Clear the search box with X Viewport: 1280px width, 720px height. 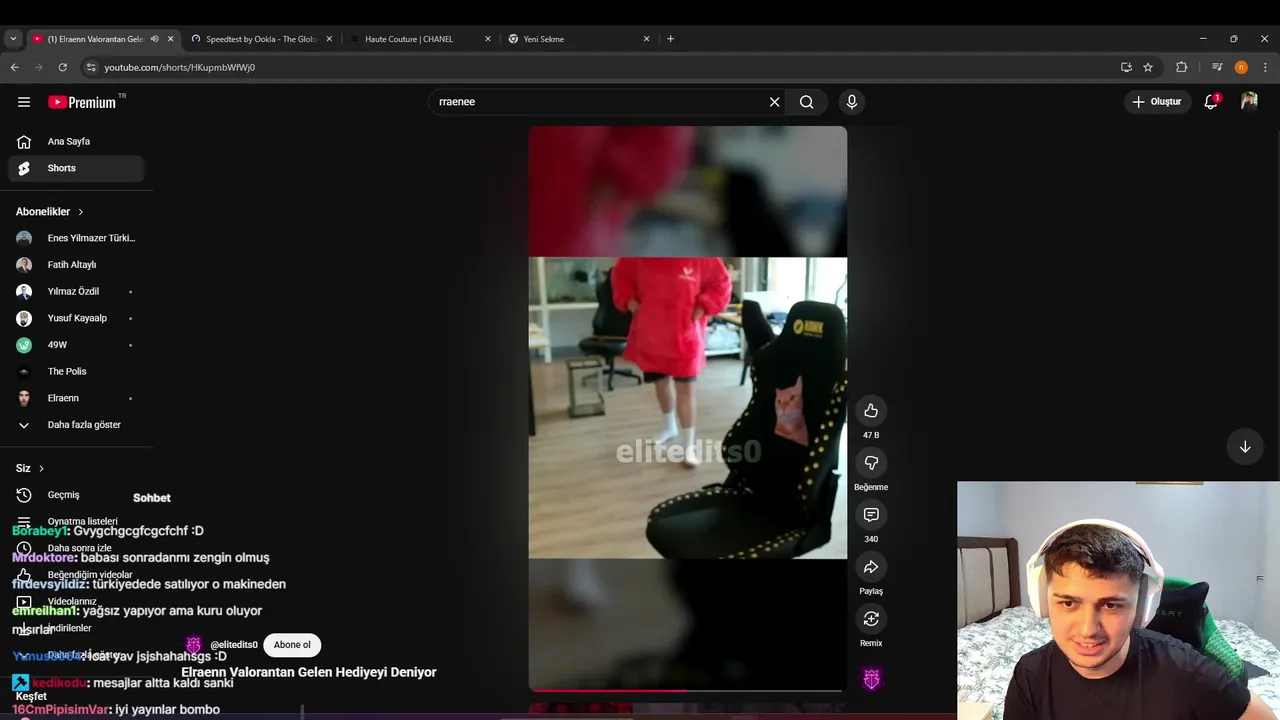coord(774,102)
